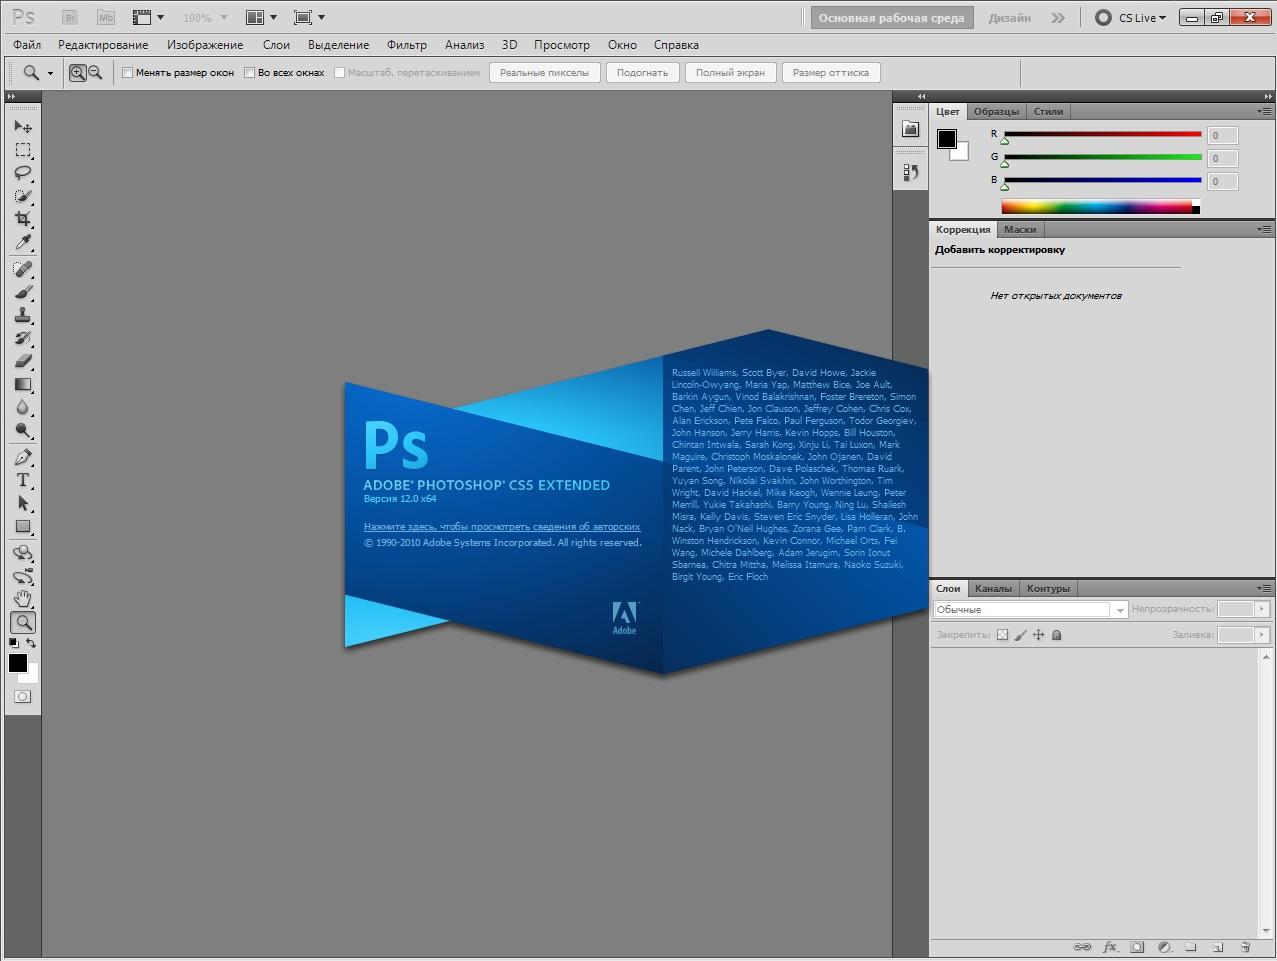The height and width of the screenshot is (961, 1277).
Task: Open the 'Фильтр' menu
Action: point(406,45)
